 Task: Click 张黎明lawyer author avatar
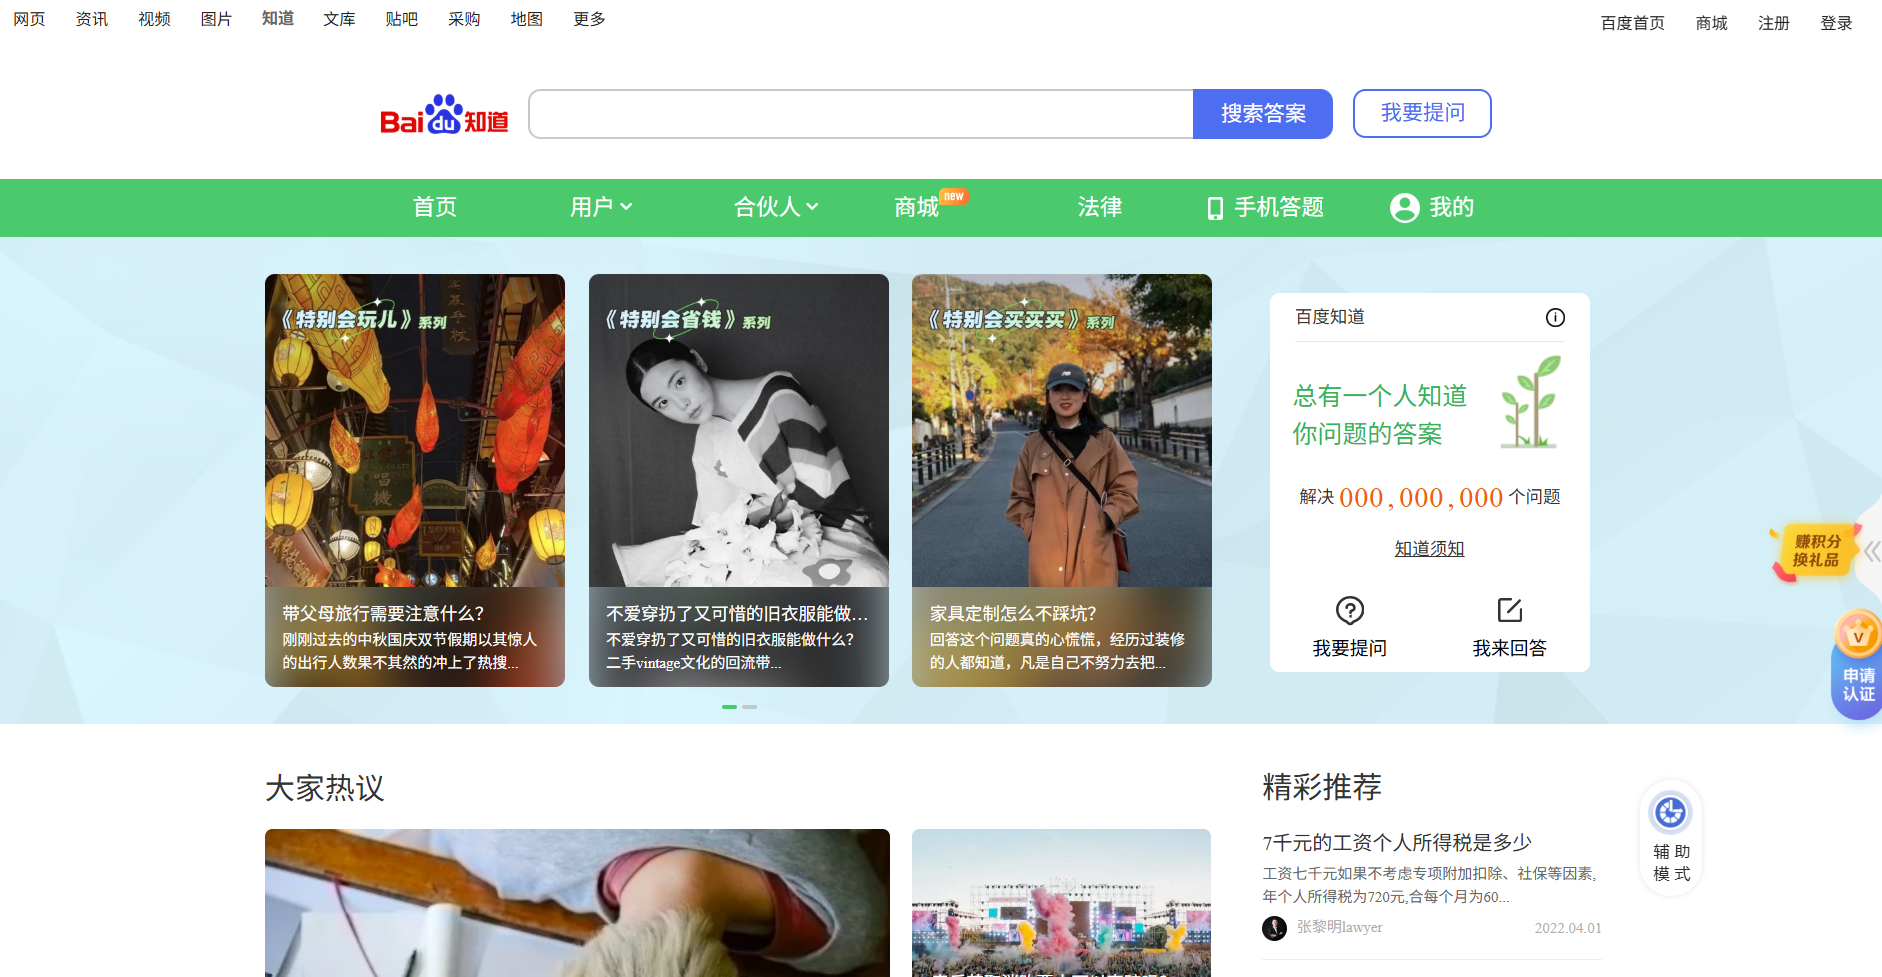coord(1274,928)
